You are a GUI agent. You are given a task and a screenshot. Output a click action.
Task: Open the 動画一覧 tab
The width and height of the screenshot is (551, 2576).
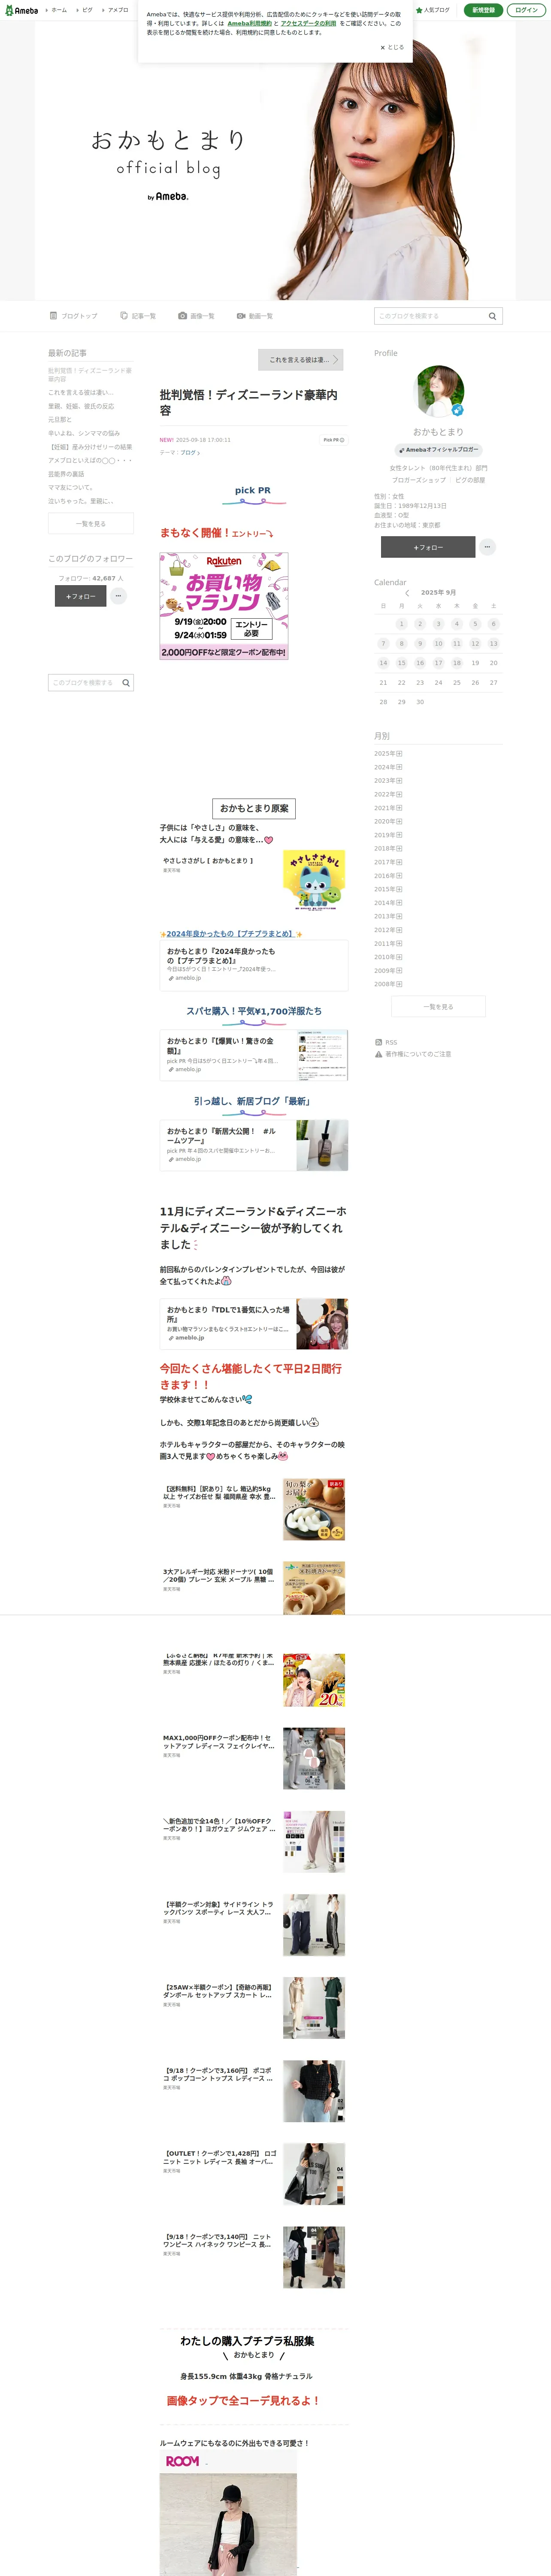coord(254,316)
